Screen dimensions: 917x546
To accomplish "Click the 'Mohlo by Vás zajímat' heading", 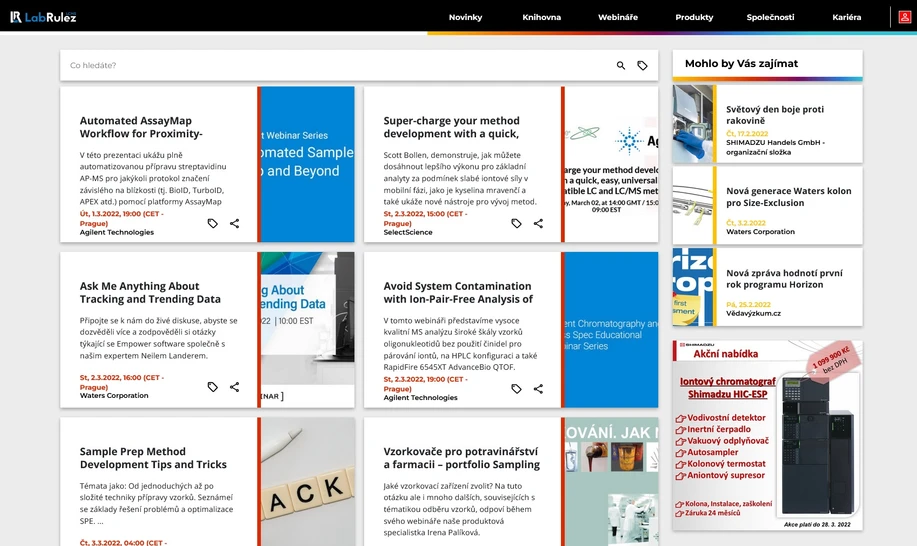I will point(741,63).
